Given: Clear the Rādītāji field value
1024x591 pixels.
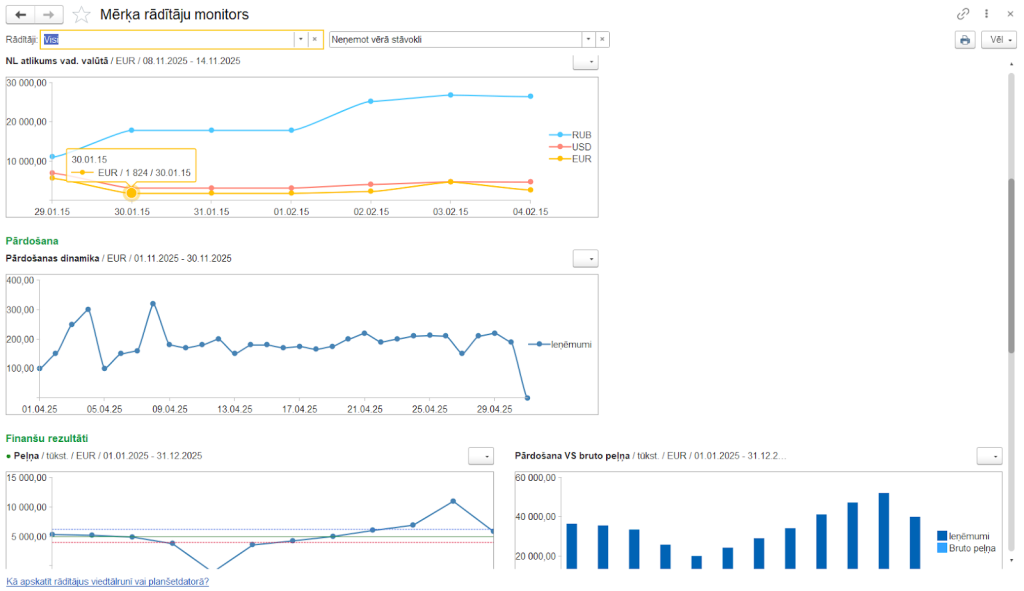Looking at the screenshot, I should click(x=315, y=40).
